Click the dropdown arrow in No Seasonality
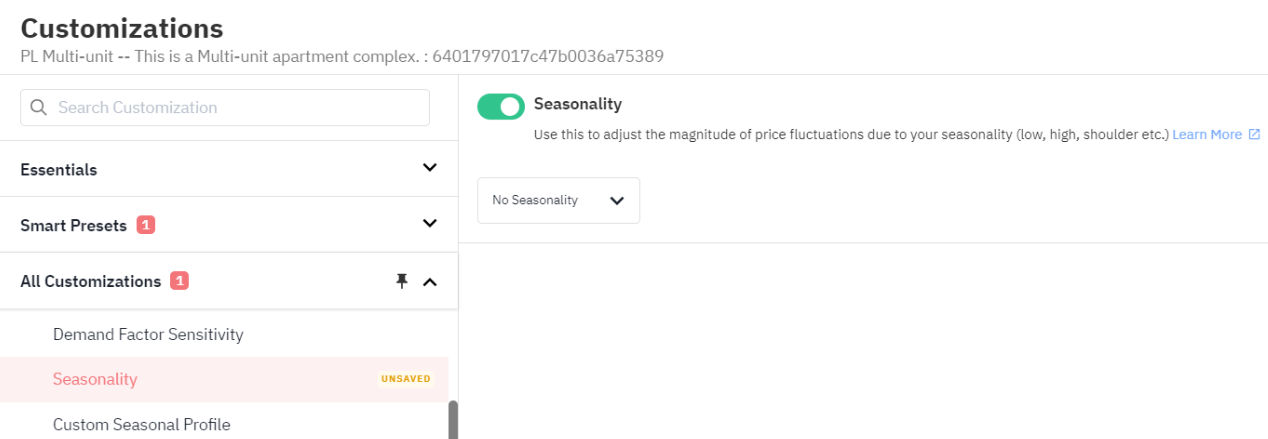 tap(617, 201)
